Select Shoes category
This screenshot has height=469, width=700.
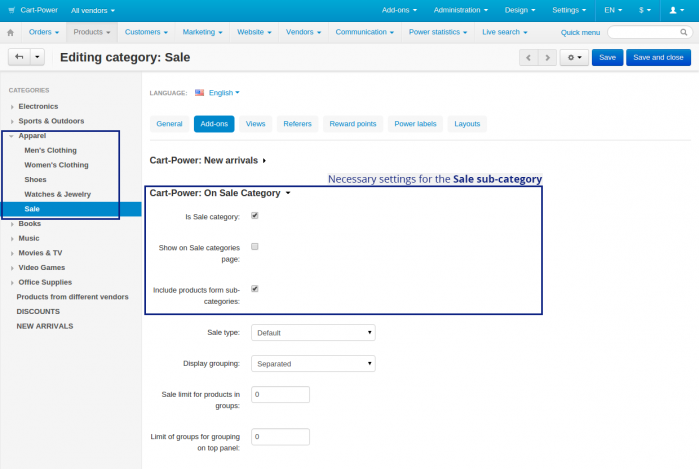35,180
